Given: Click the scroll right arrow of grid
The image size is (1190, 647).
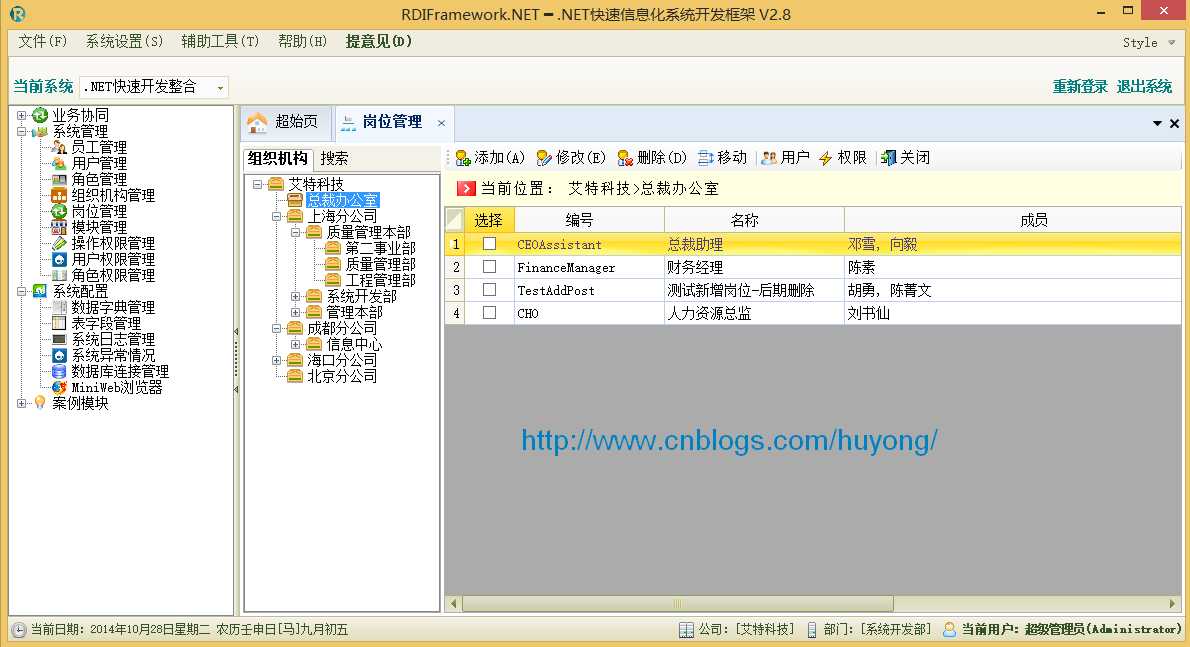Looking at the screenshot, I should [1173, 604].
